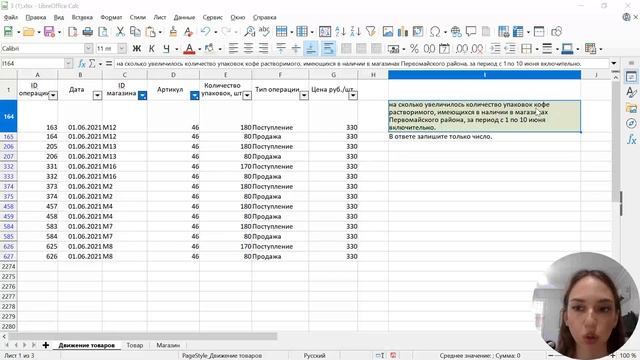The height and width of the screenshot is (360, 640).
Task: Toggle Wrap text button
Action: pos(328,49)
